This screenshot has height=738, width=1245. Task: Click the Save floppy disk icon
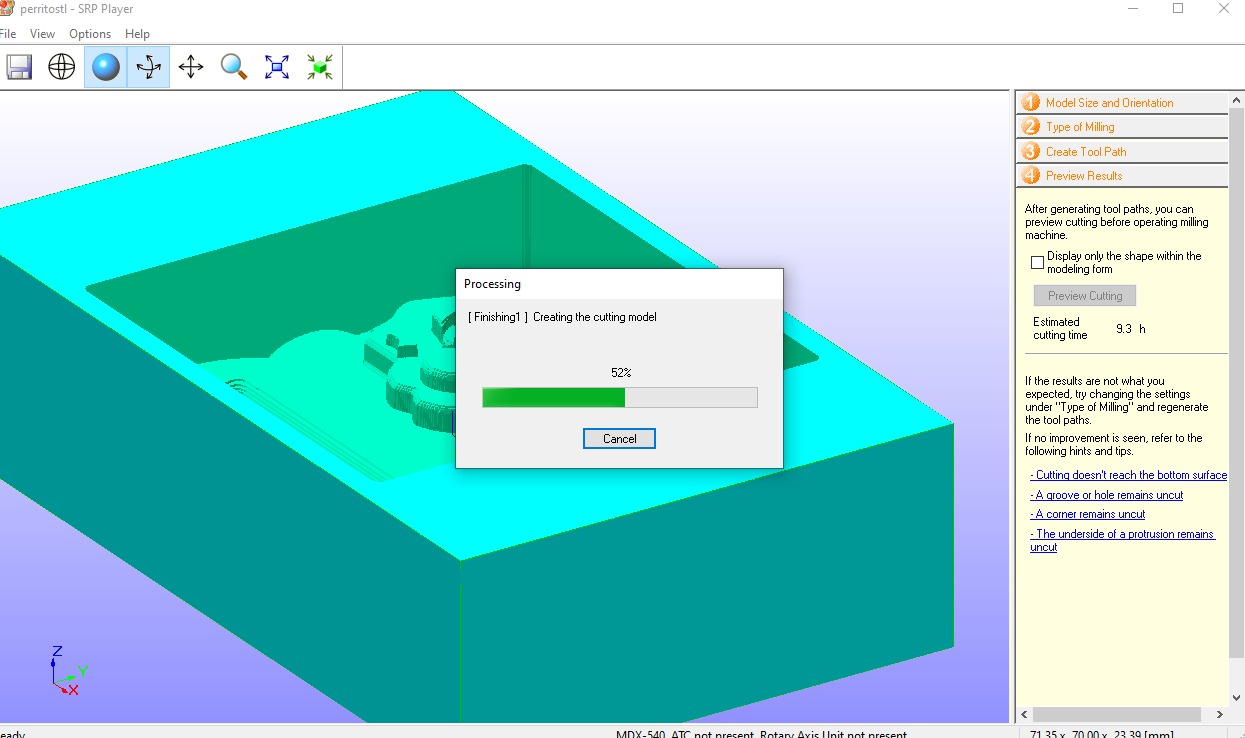tap(19, 67)
